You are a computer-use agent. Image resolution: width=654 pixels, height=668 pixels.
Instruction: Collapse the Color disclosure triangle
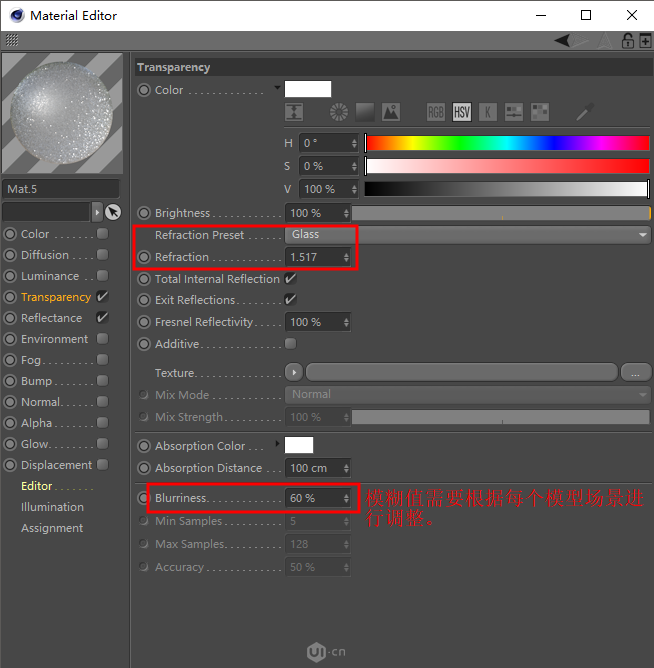[x=277, y=89]
